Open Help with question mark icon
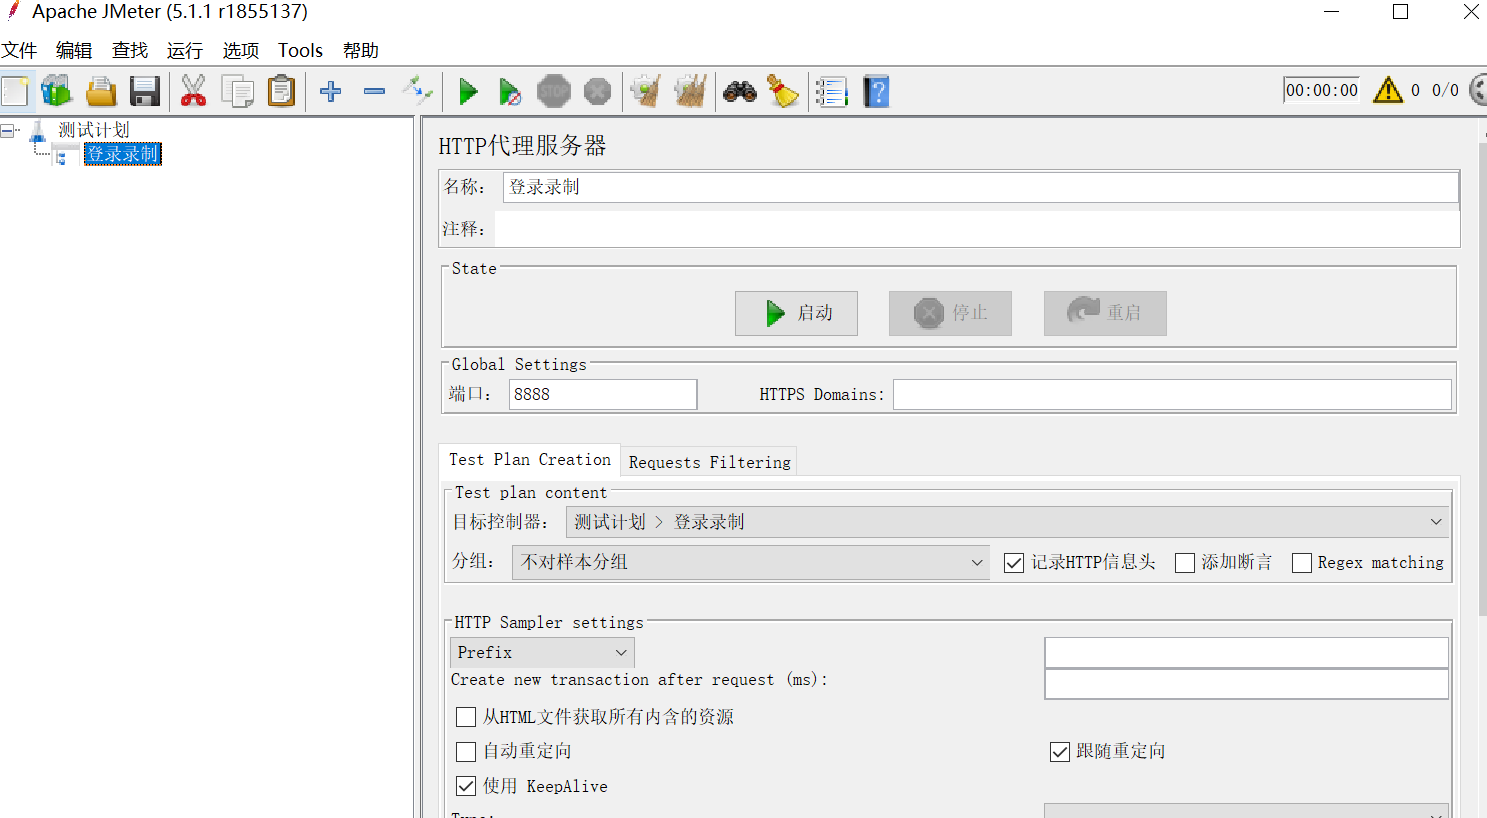Screen dimensions: 1487x818 [876, 91]
